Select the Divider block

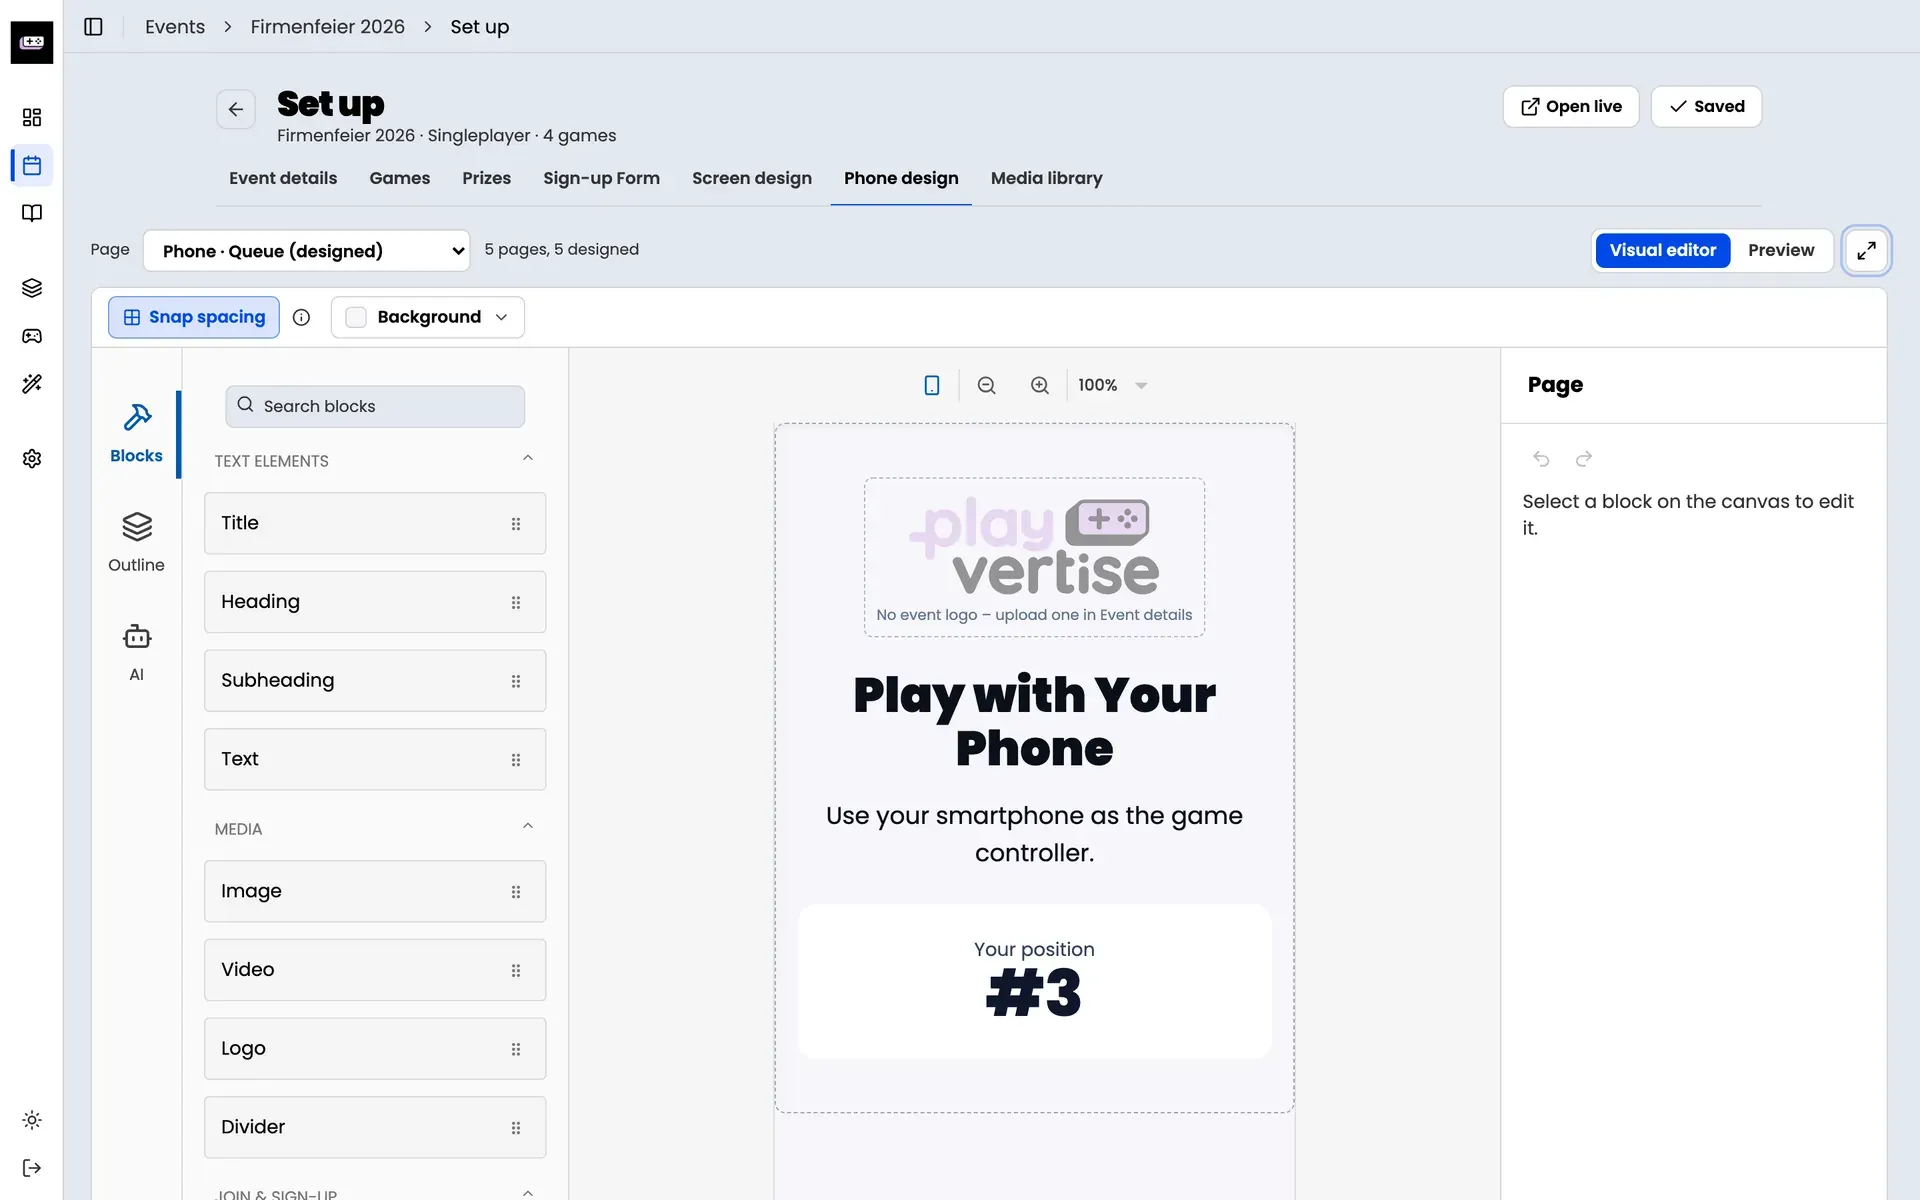[x=375, y=1127]
